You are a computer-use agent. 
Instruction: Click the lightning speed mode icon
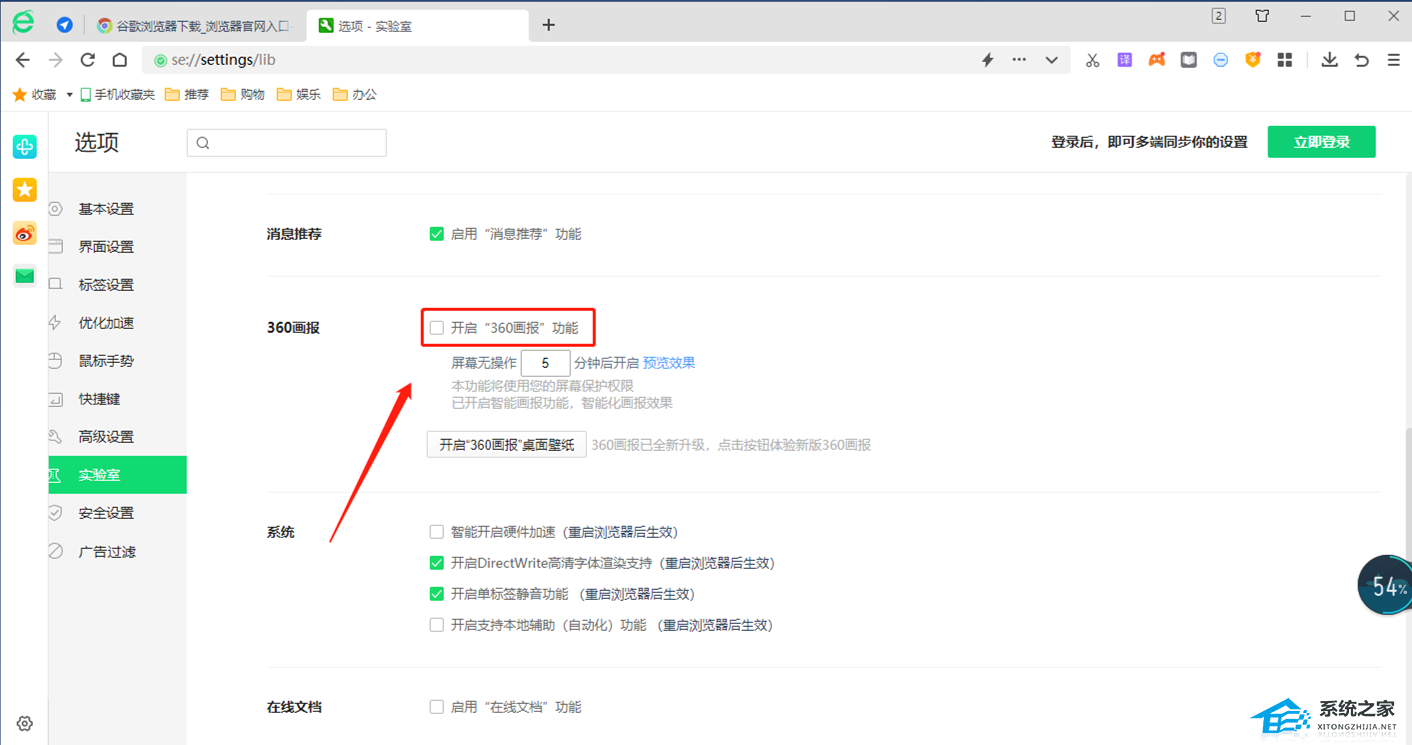pyautogui.click(x=987, y=60)
